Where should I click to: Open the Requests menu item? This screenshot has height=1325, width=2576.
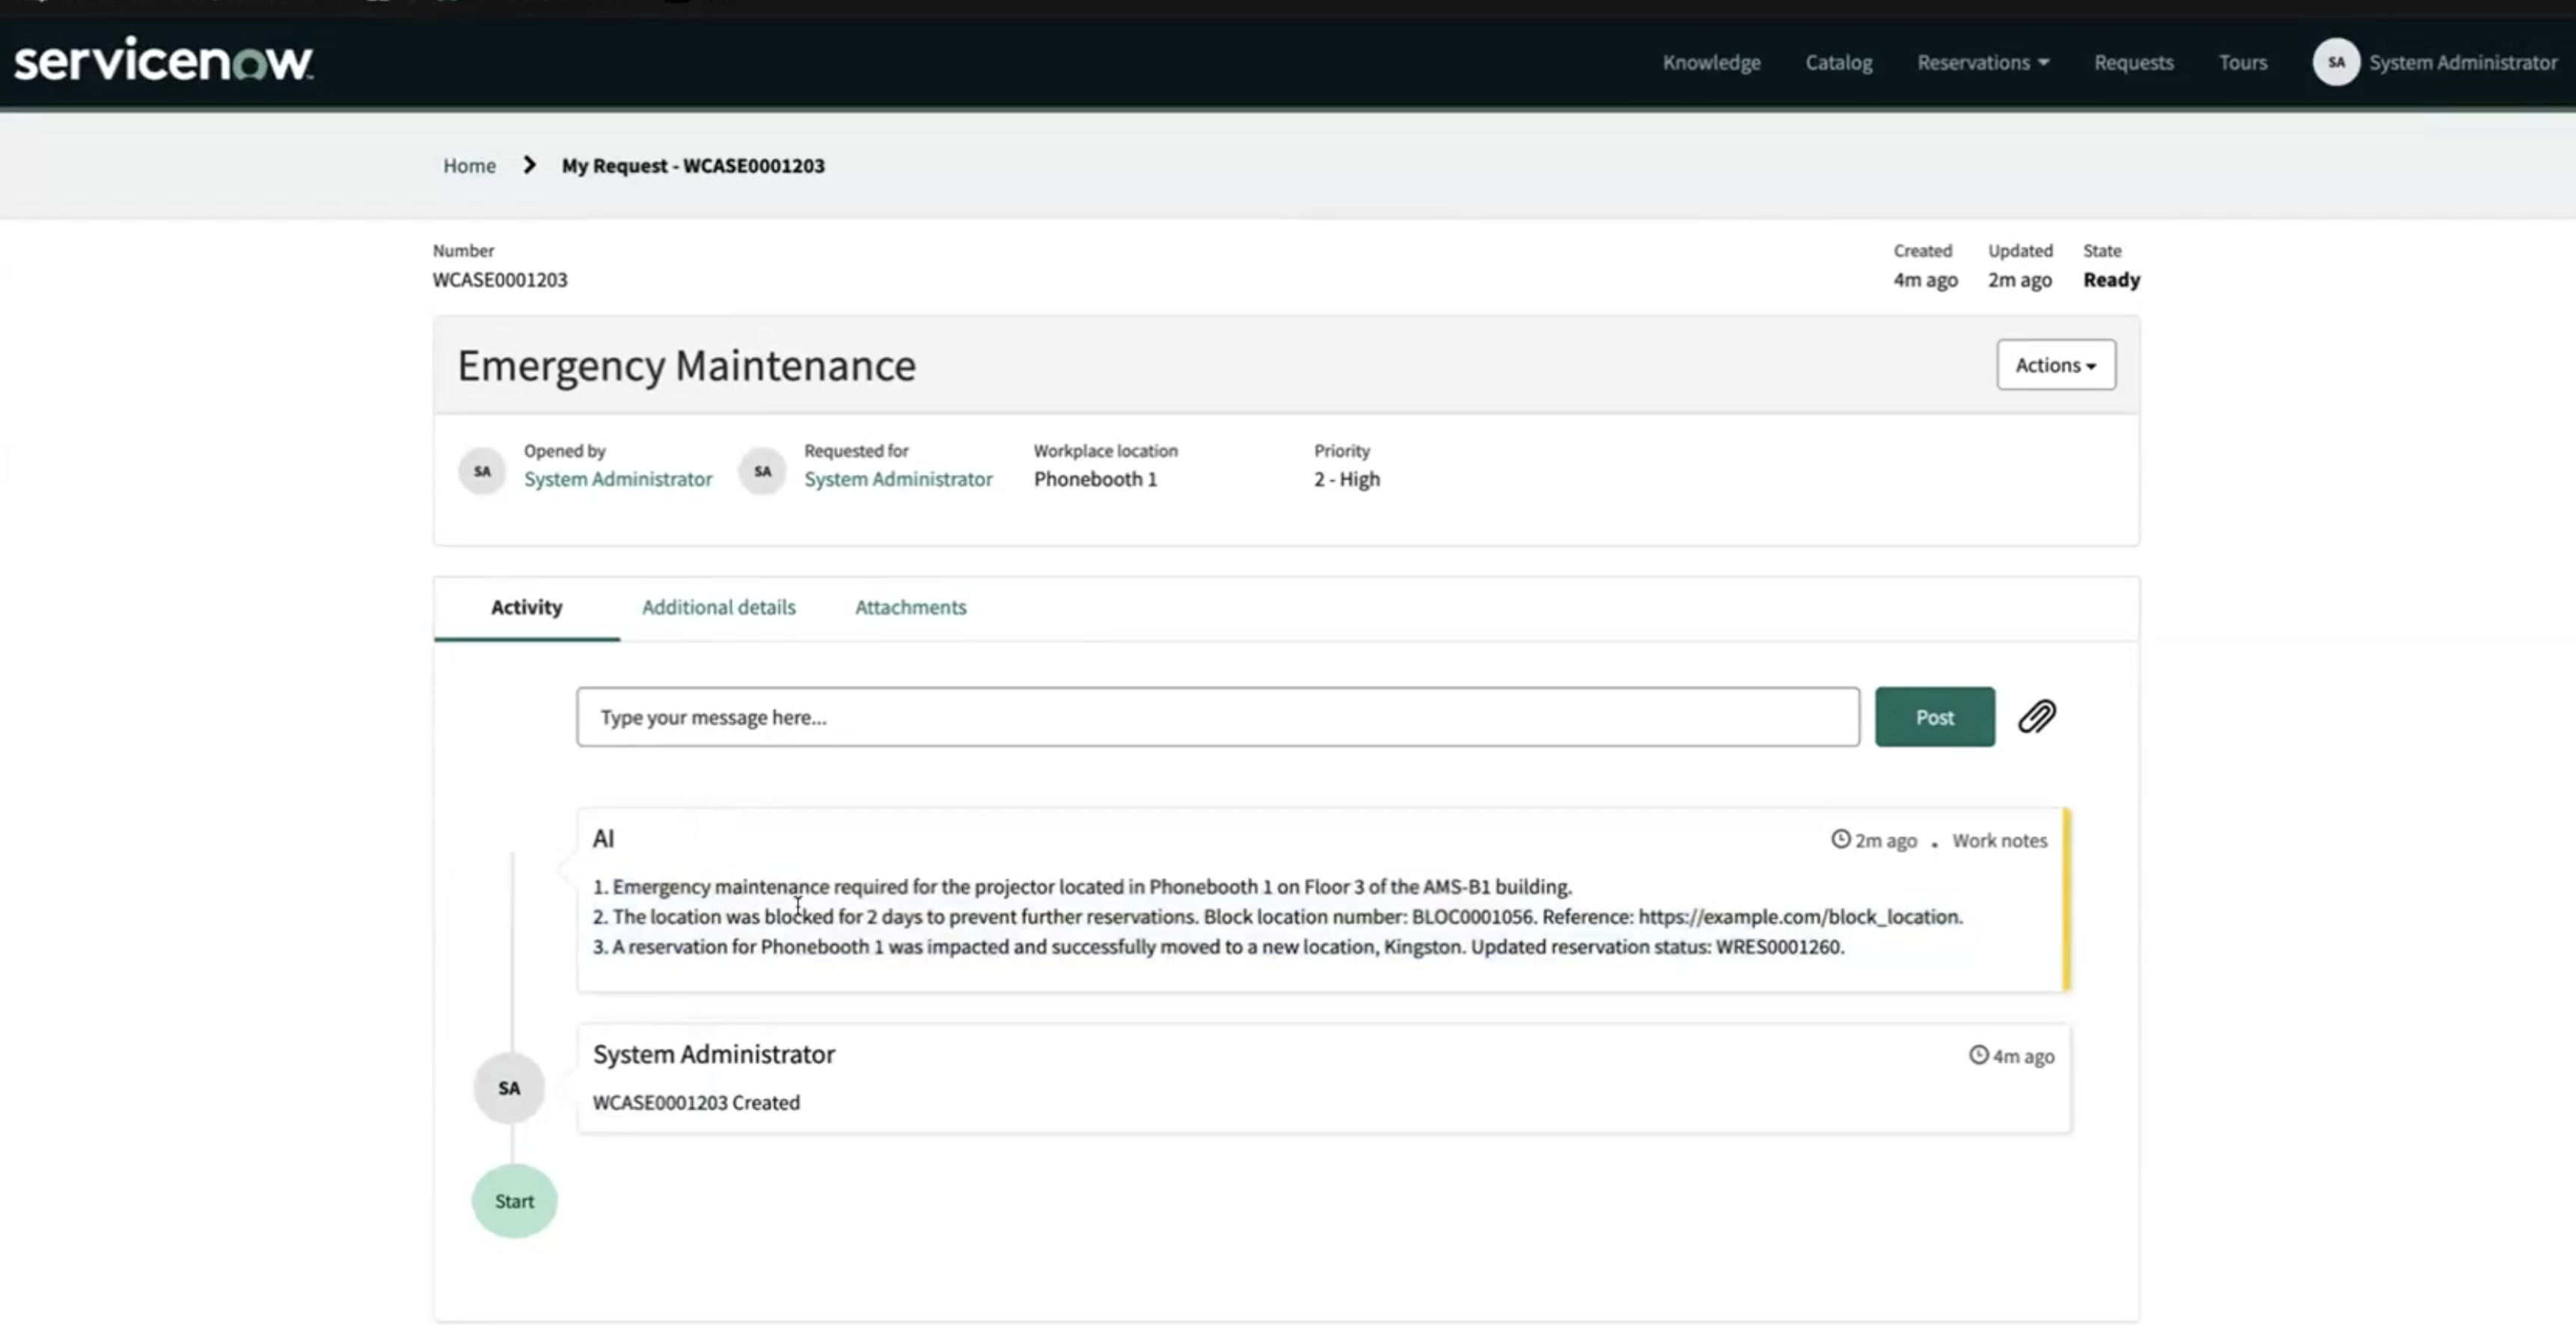coord(2133,62)
